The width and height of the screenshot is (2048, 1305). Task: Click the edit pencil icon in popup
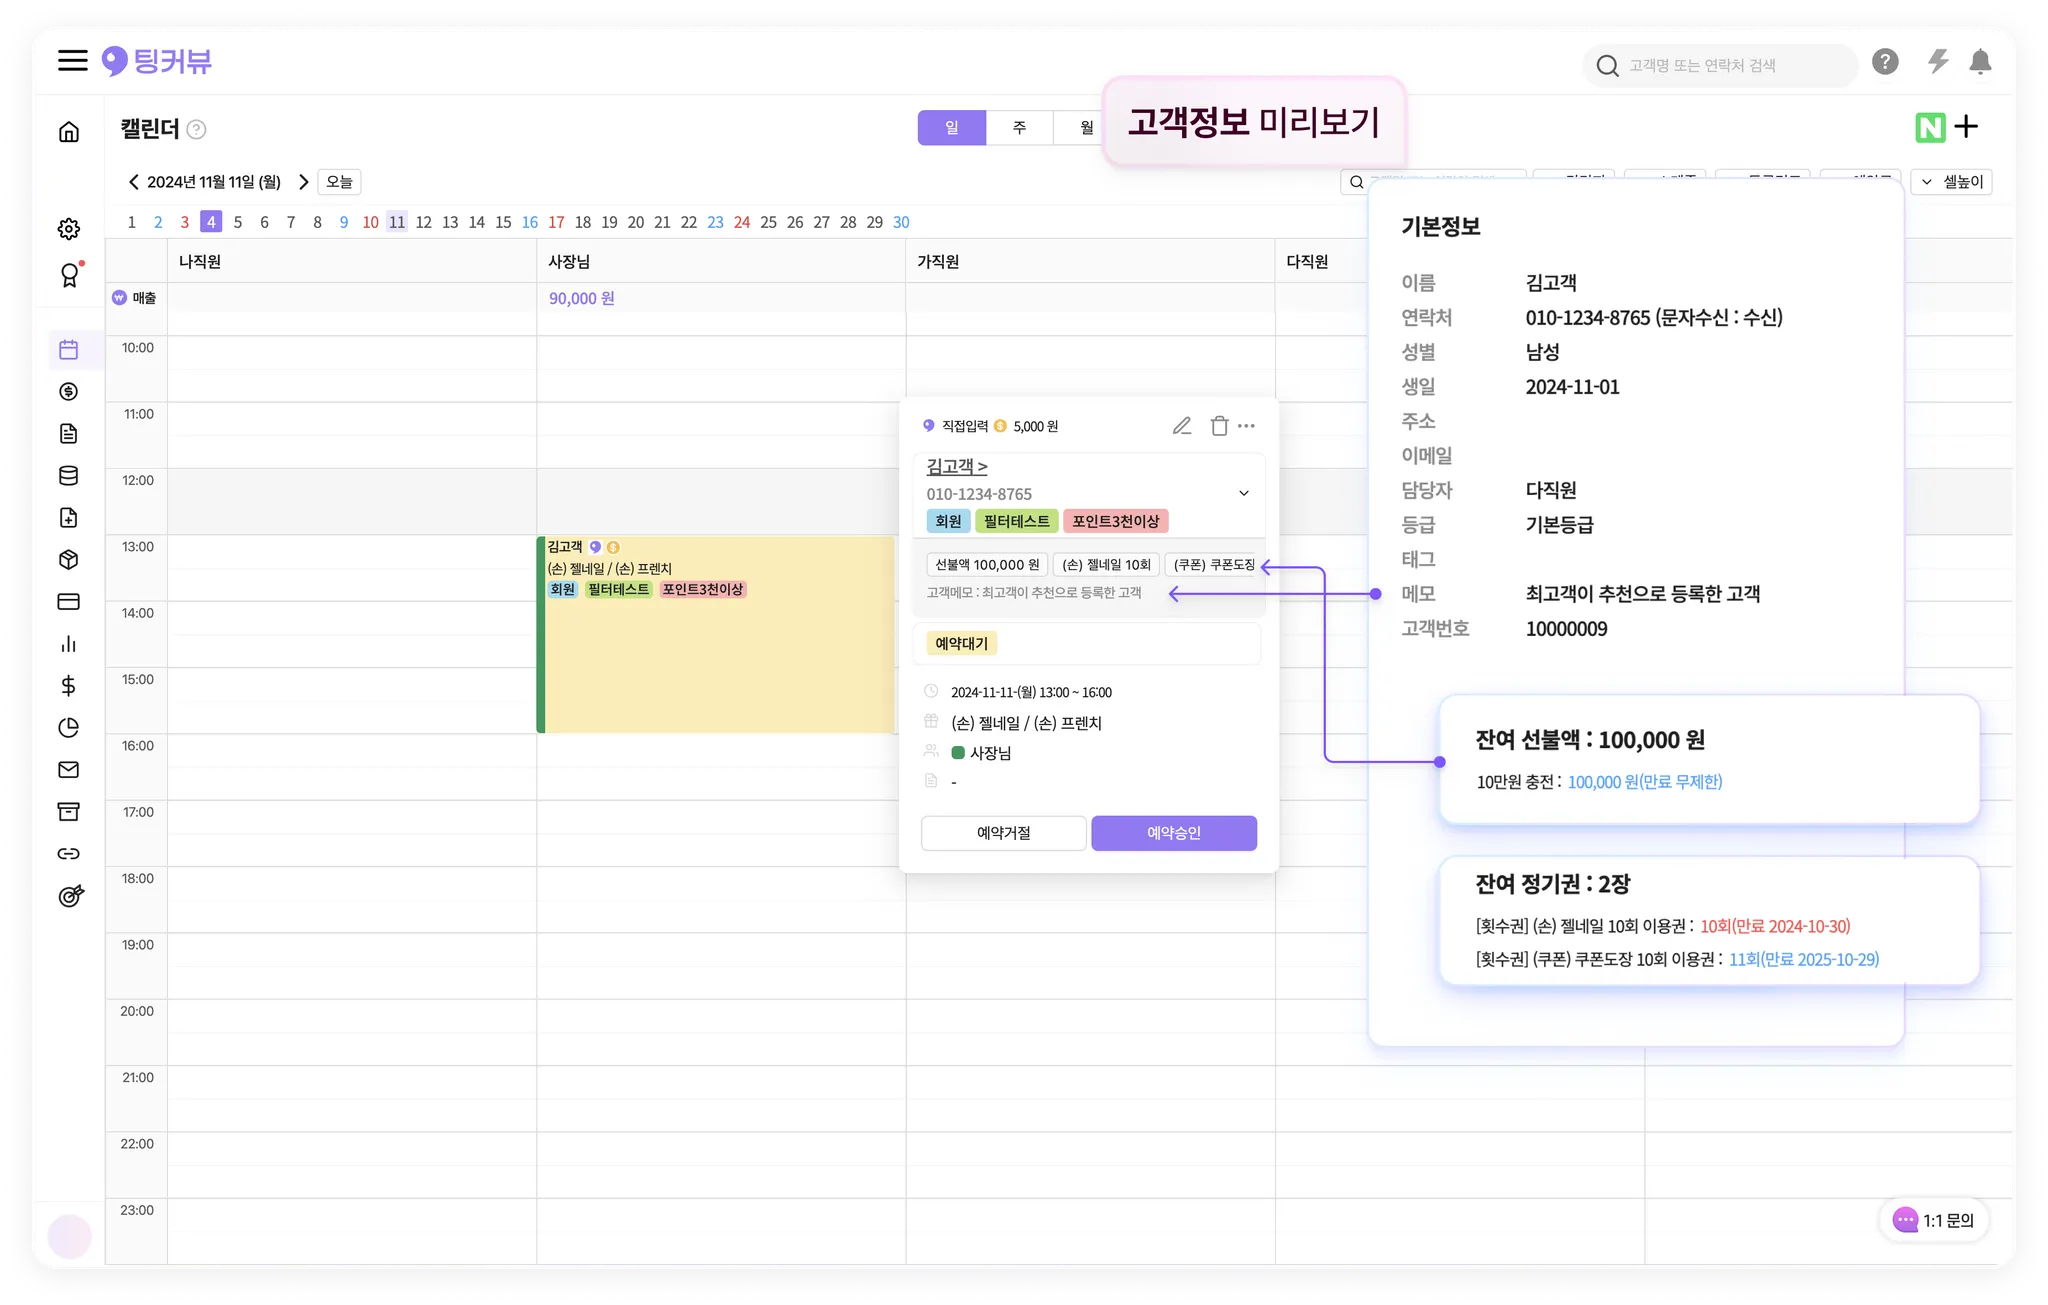(x=1181, y=426)
